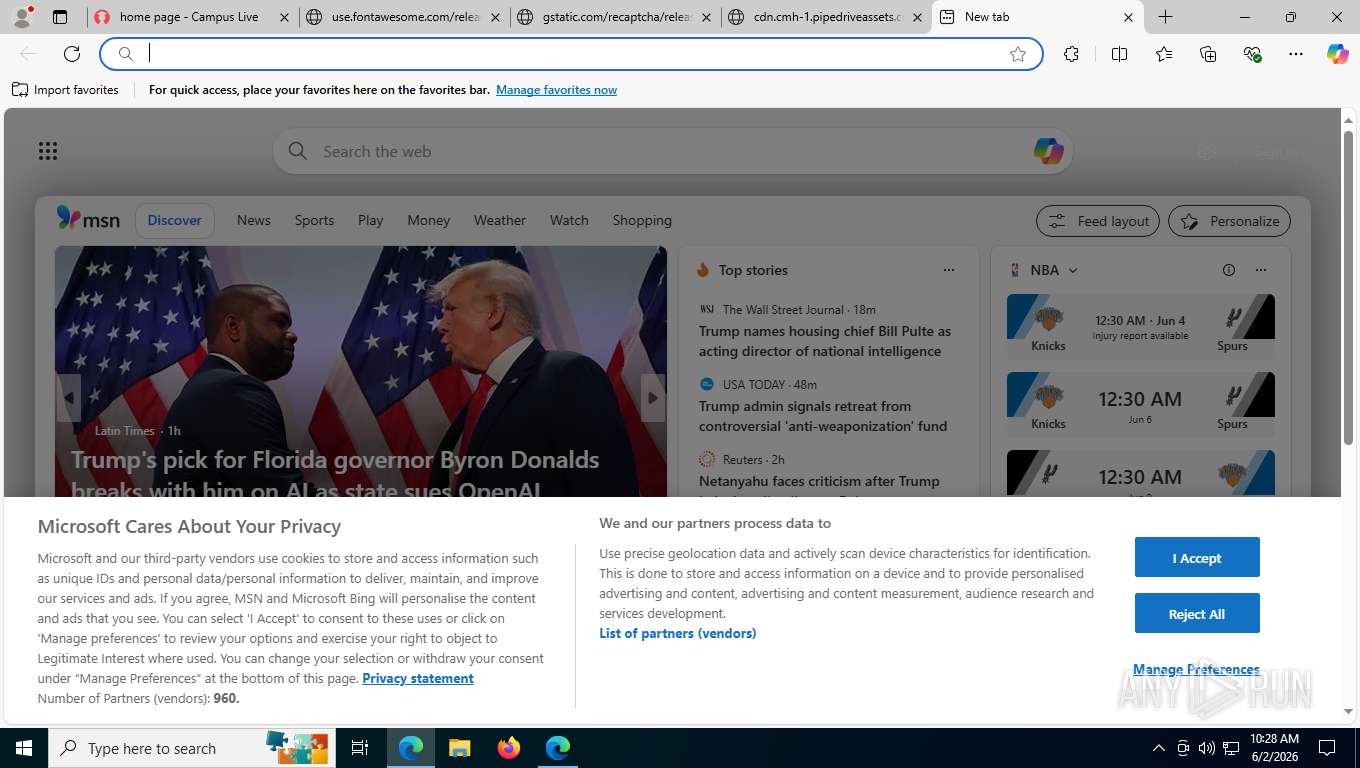Open Knicks vs Spurs Jun 4 game

click(x=1140, y=325)
